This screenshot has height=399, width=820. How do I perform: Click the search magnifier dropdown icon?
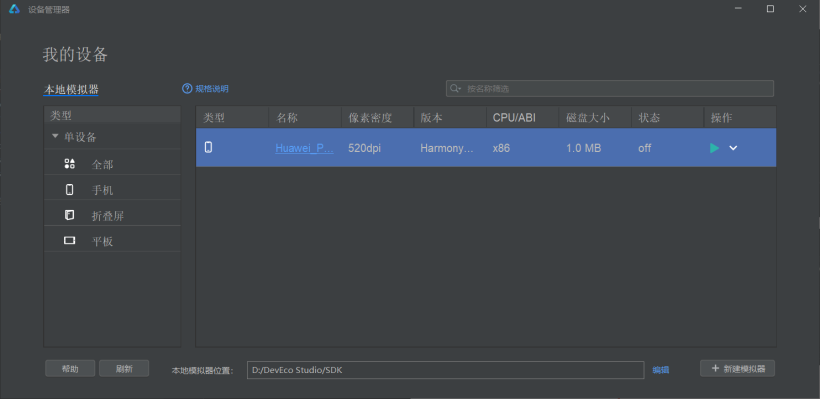(x=455, y=88)
